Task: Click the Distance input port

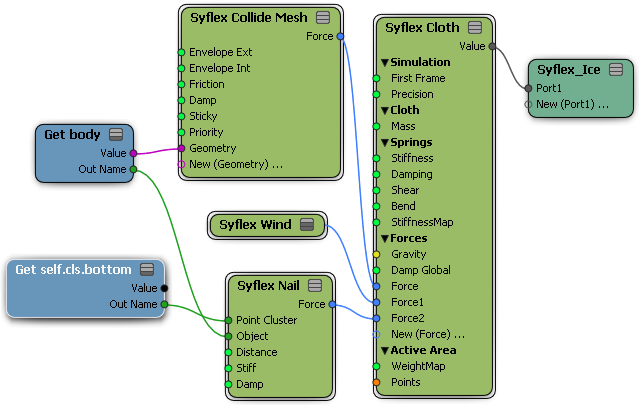Action: [229, 352]
